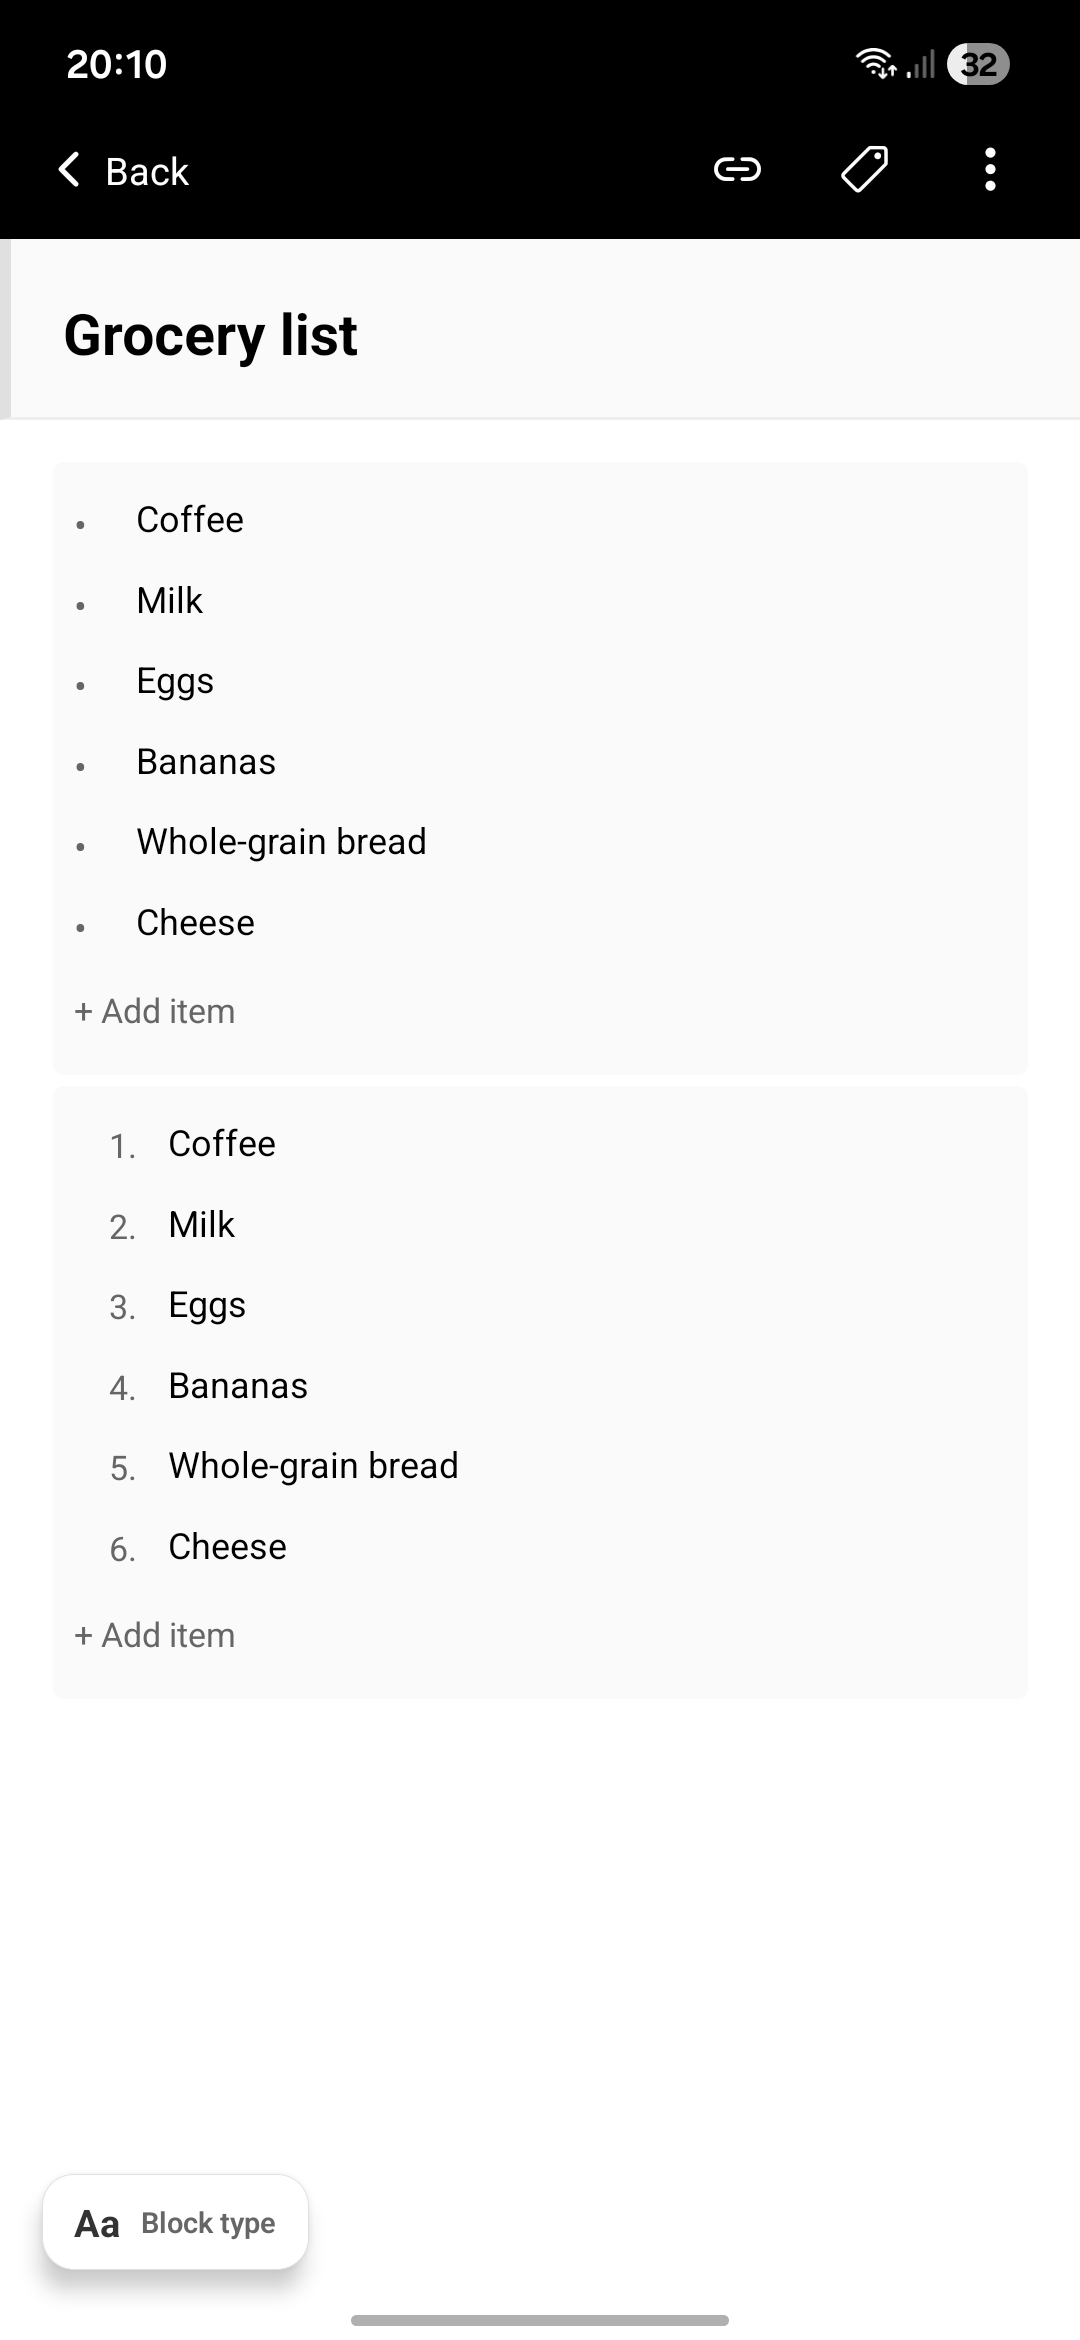Tap the cellular signal icon
The height and width of the screenshot is (2340, 1080).
click(x=921, y=64)
